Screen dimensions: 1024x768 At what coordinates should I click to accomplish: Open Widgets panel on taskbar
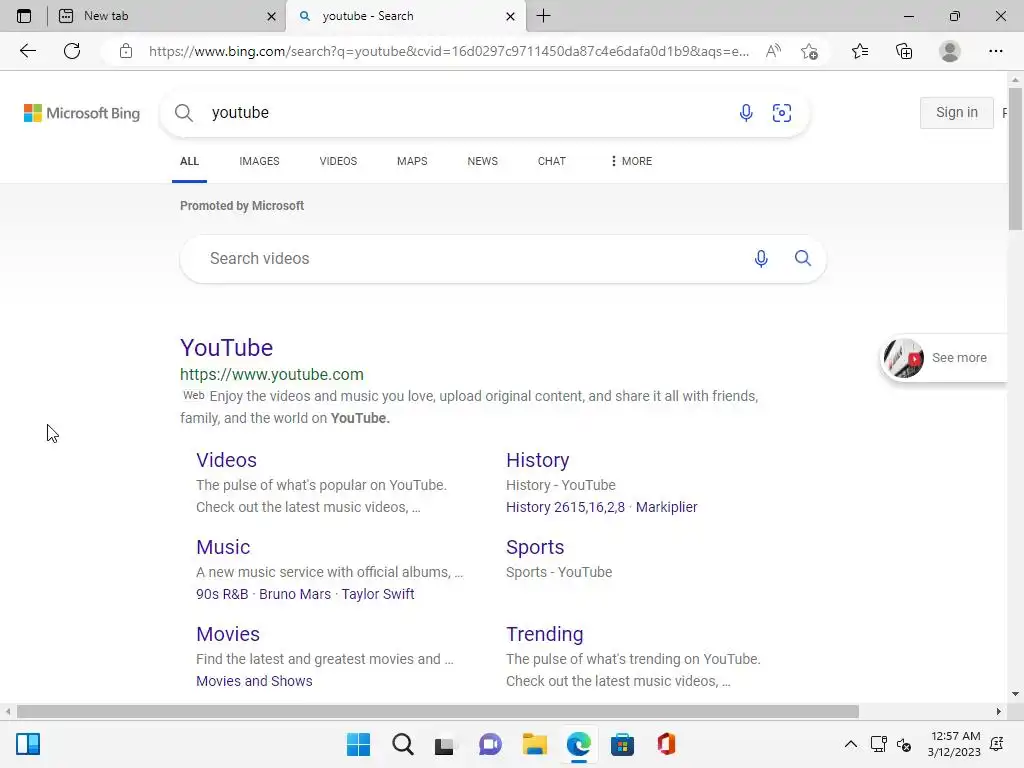click(x=28, y=744)
